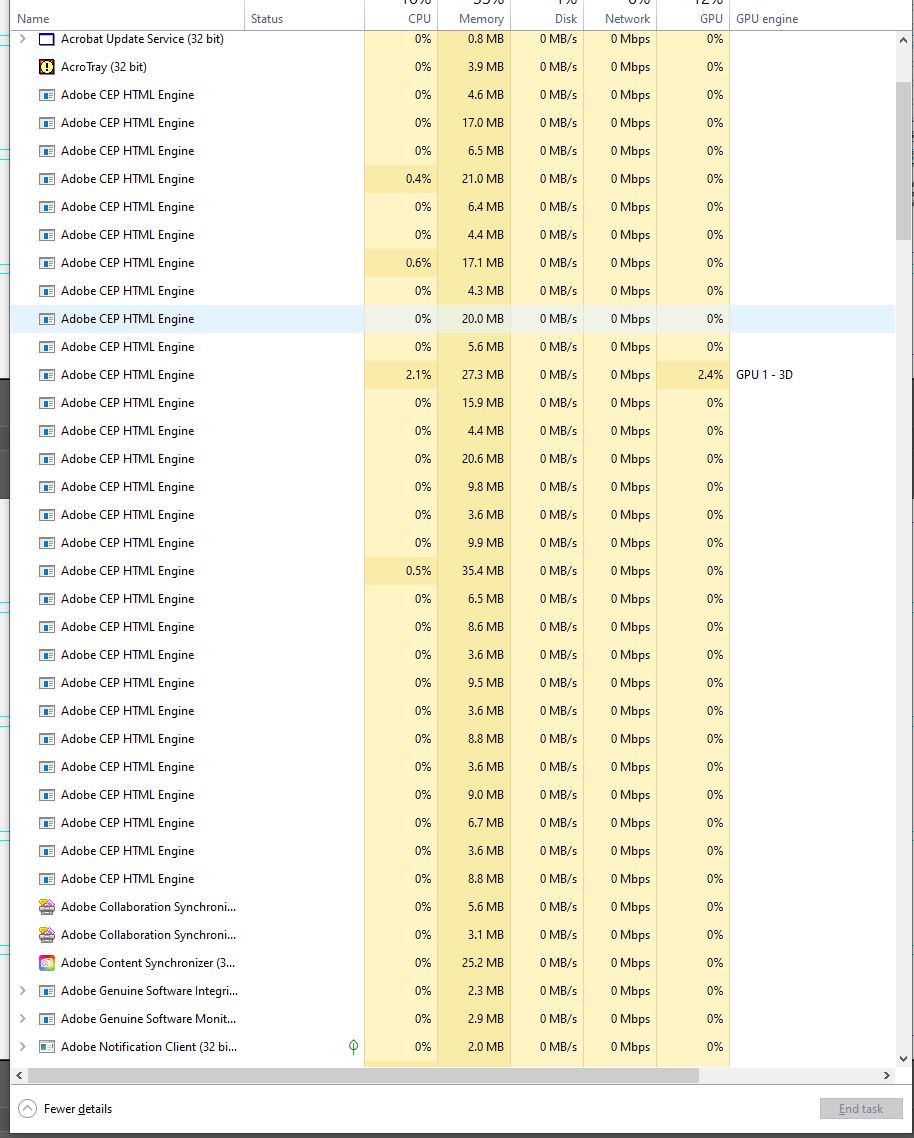Click the Adobe Content Synchronizer icon
Viewport: 914px width, 1138px height.
(x=45, y=963)
